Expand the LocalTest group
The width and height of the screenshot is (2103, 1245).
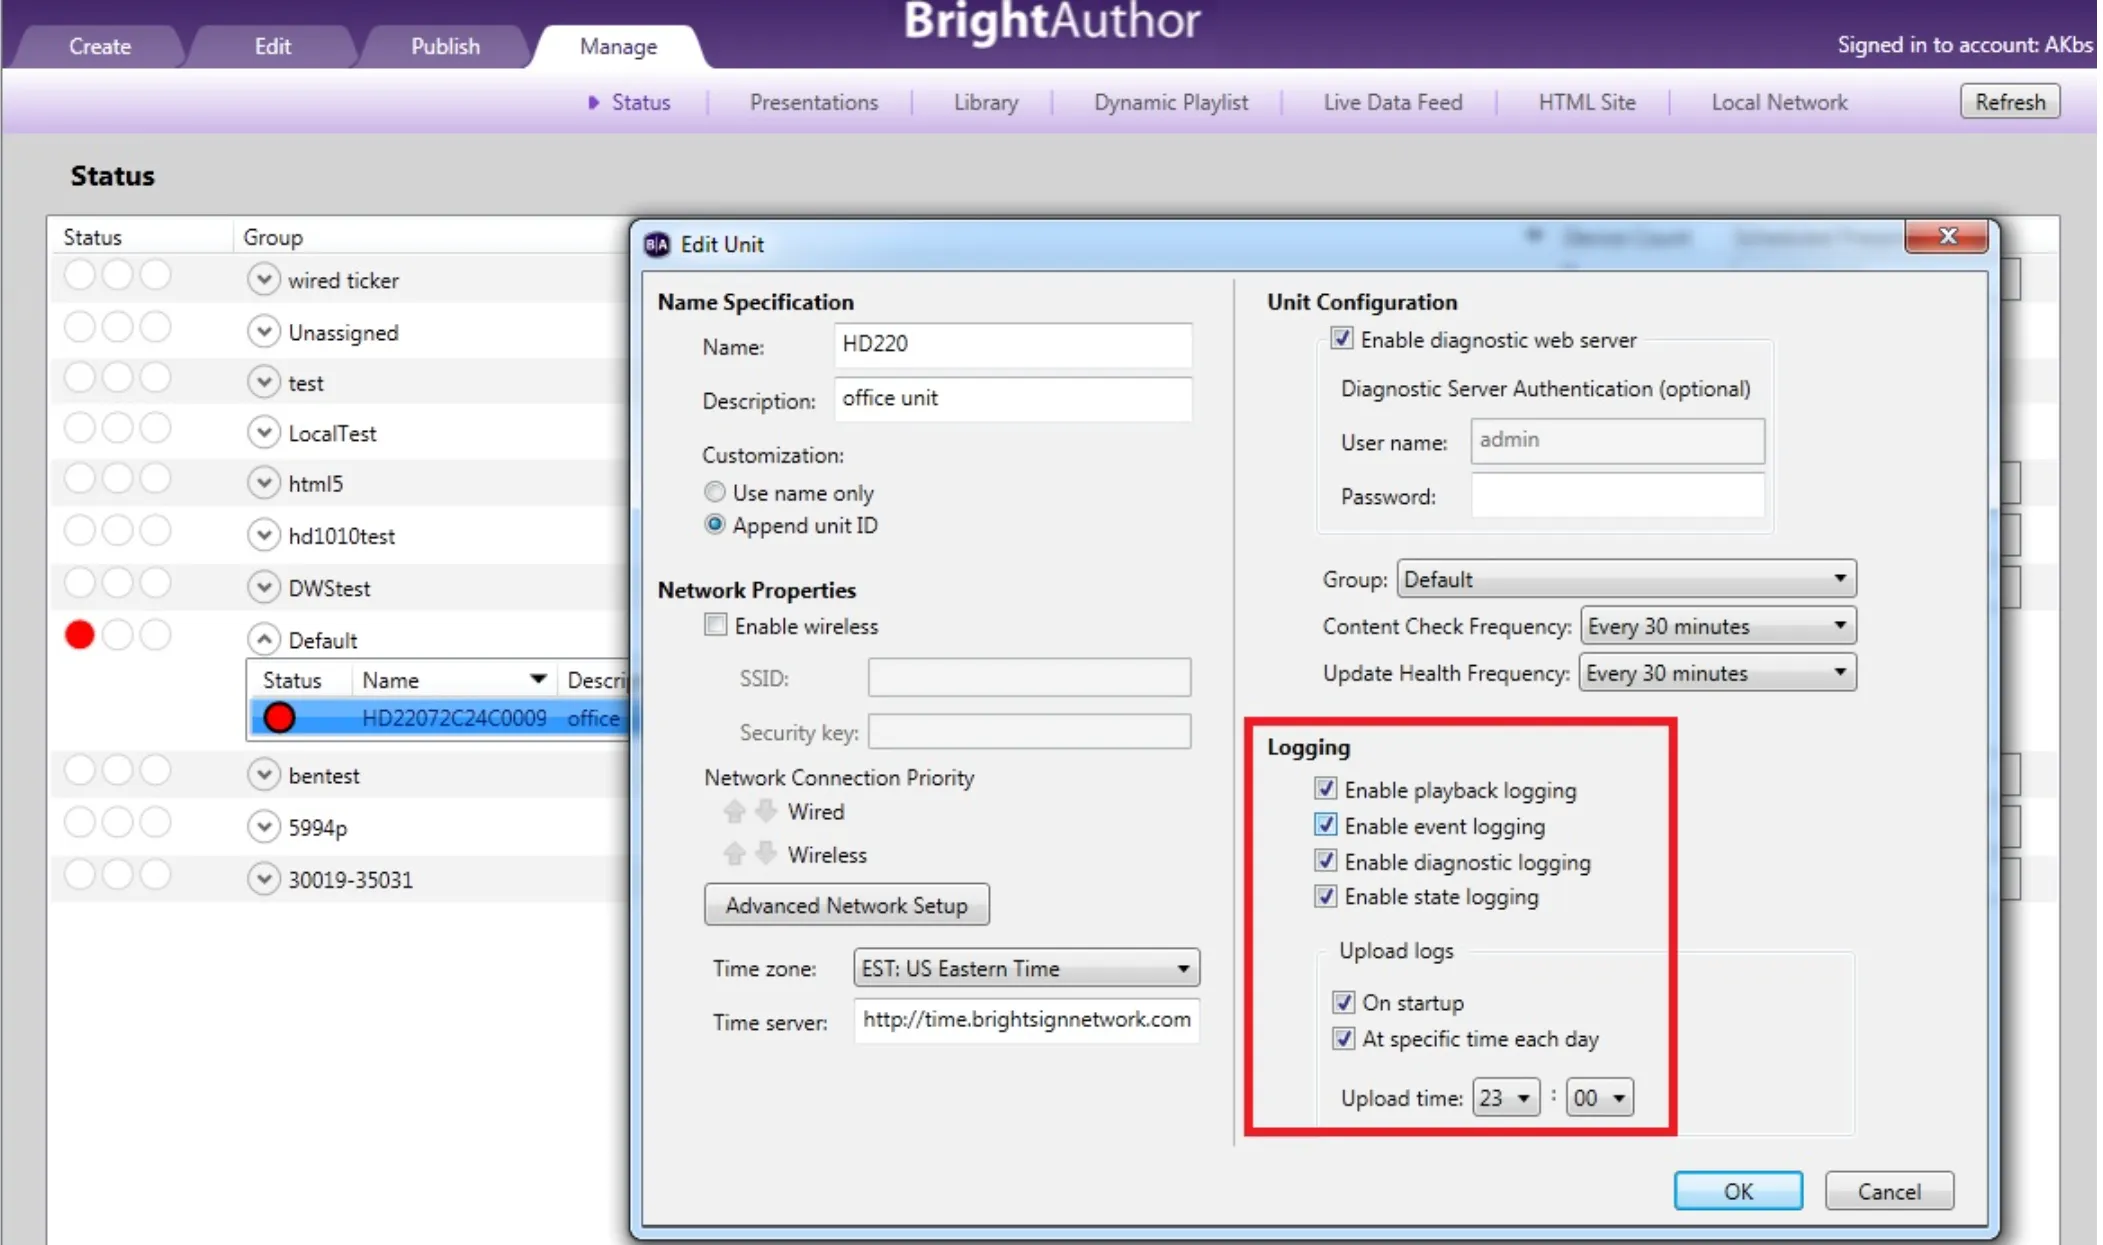click(263, 433)
